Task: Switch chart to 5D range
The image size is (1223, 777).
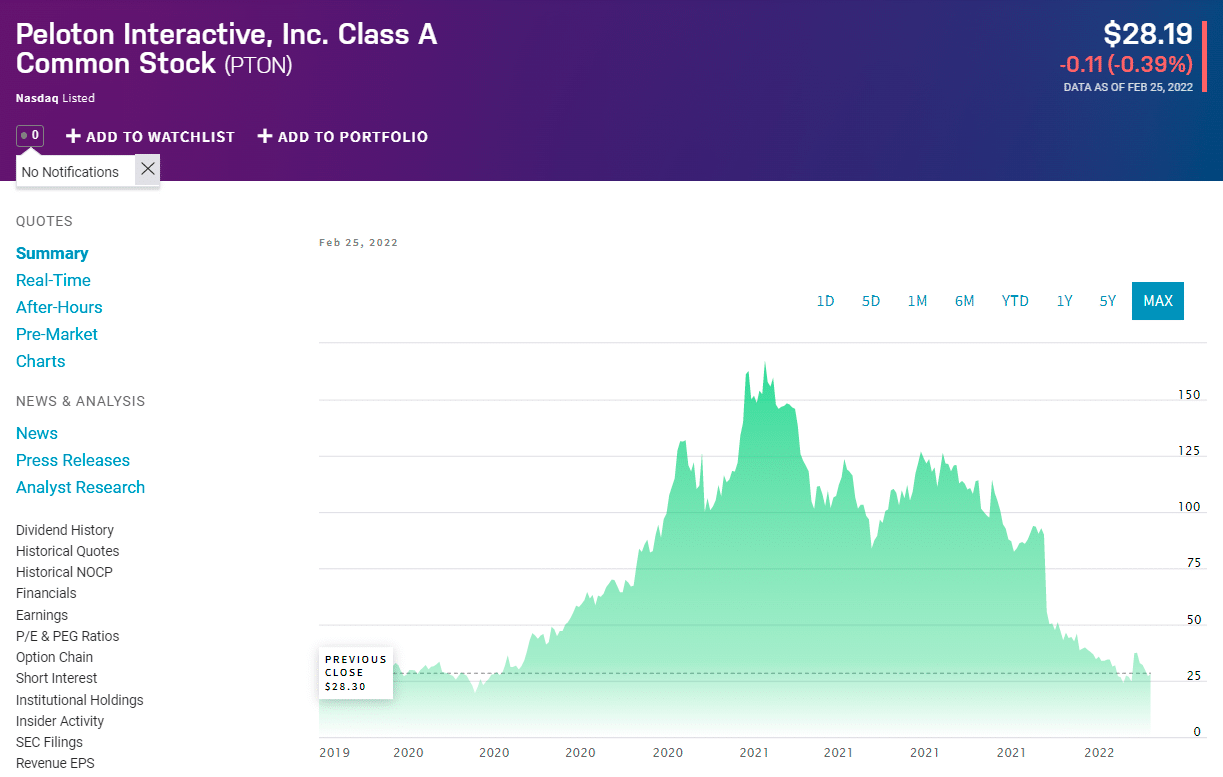Action: pos(871,301)
